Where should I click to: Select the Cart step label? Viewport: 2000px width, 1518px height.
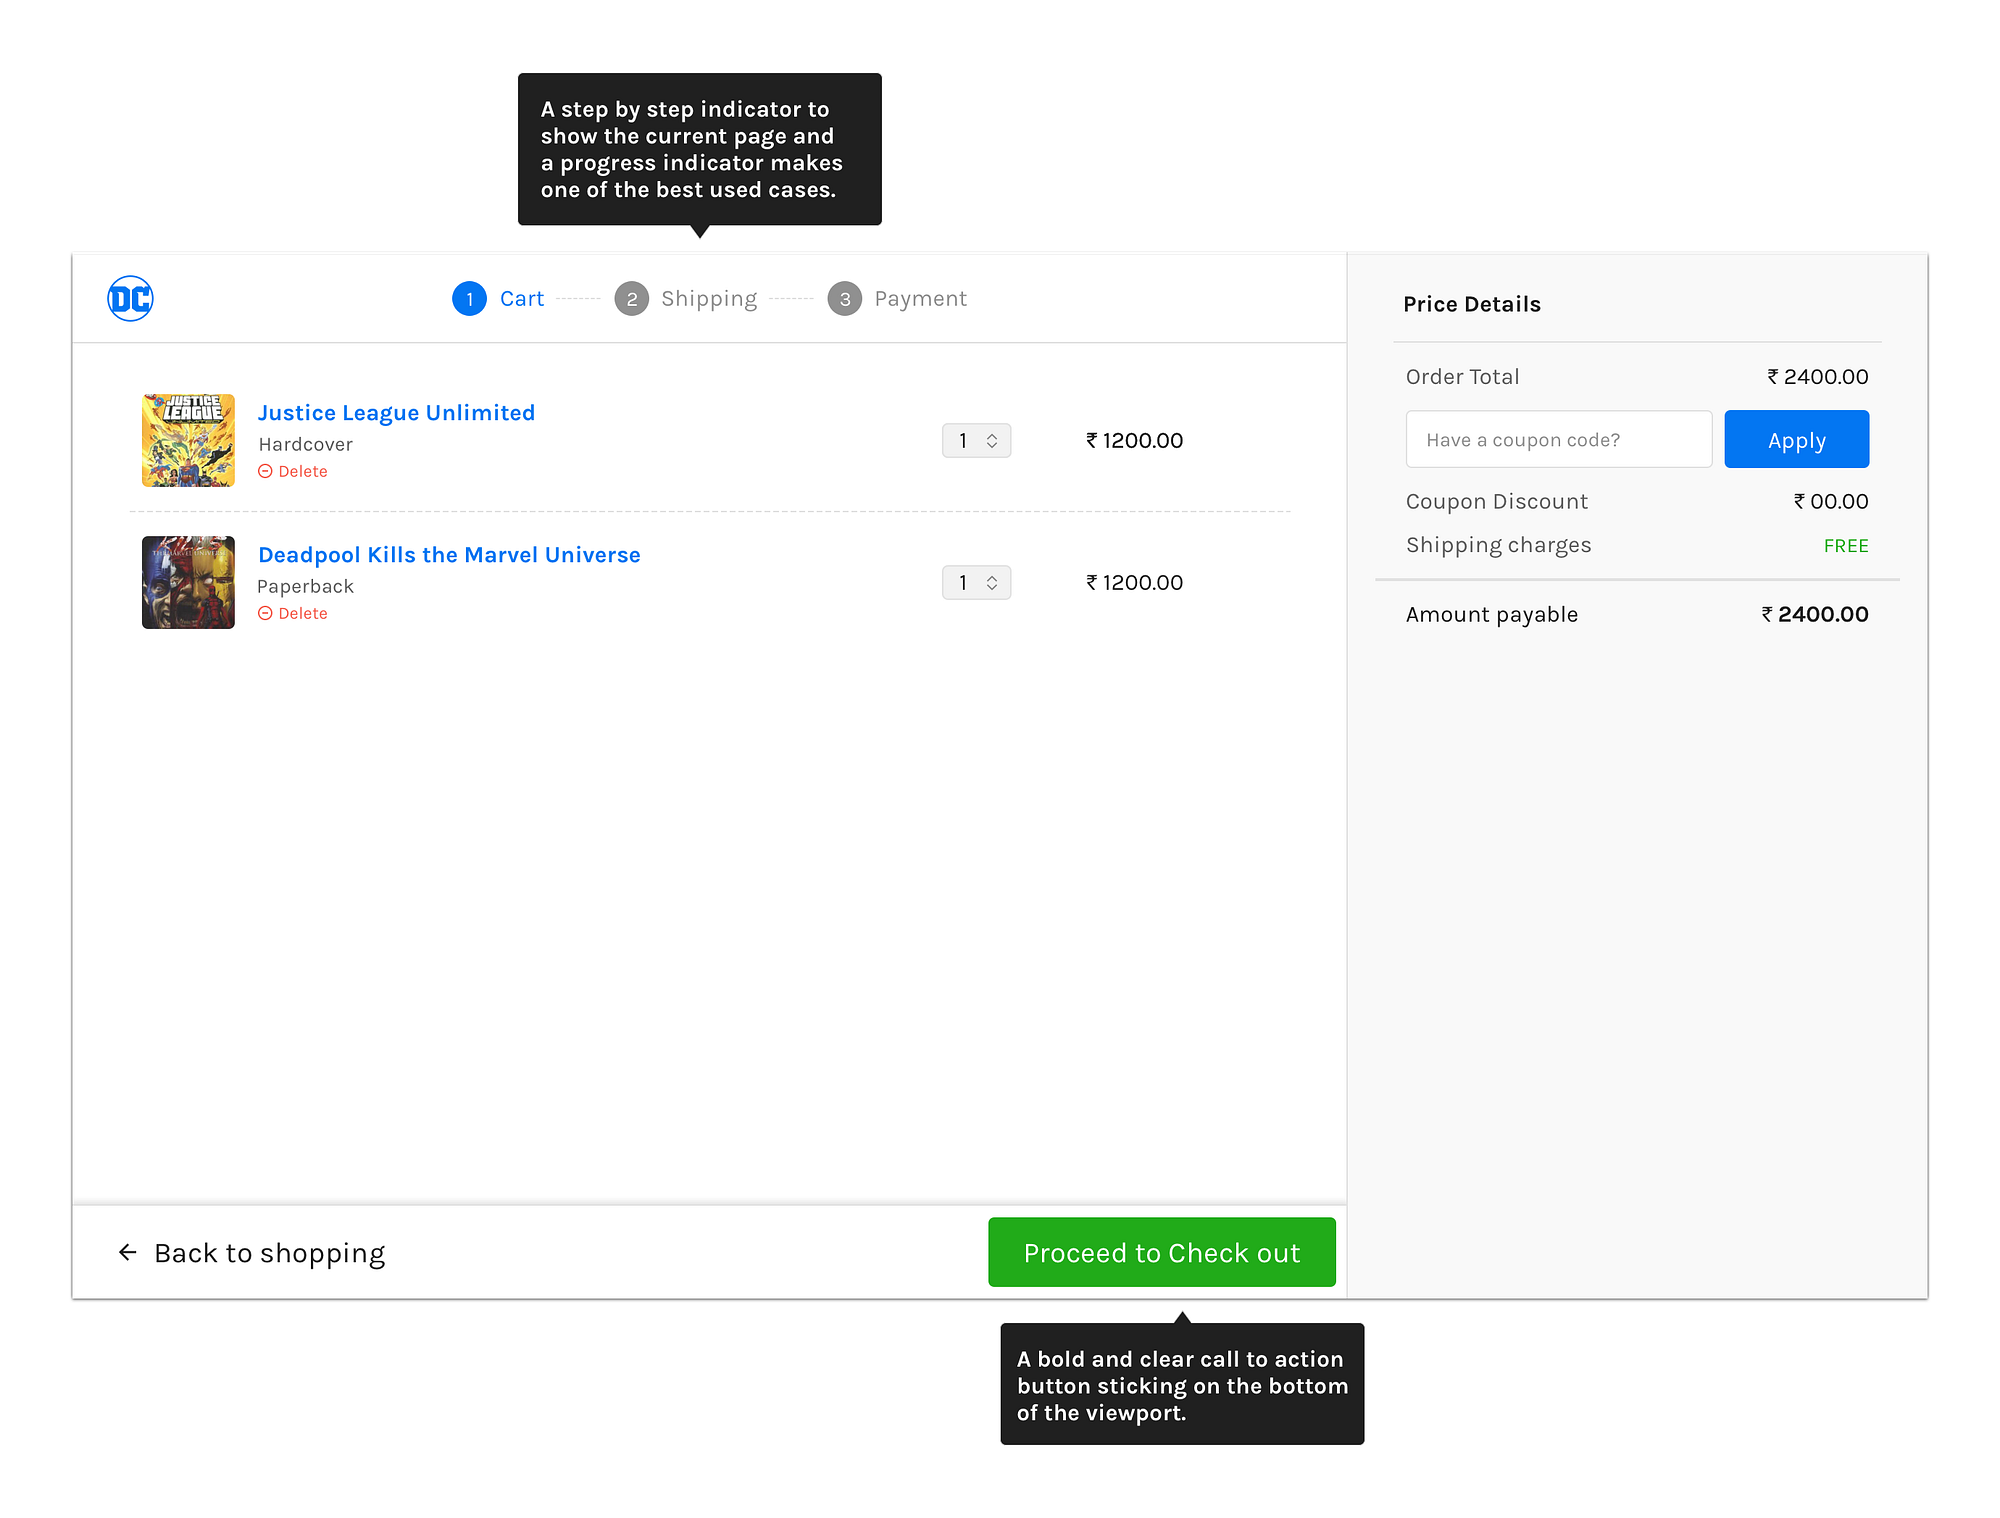[522, 298]
